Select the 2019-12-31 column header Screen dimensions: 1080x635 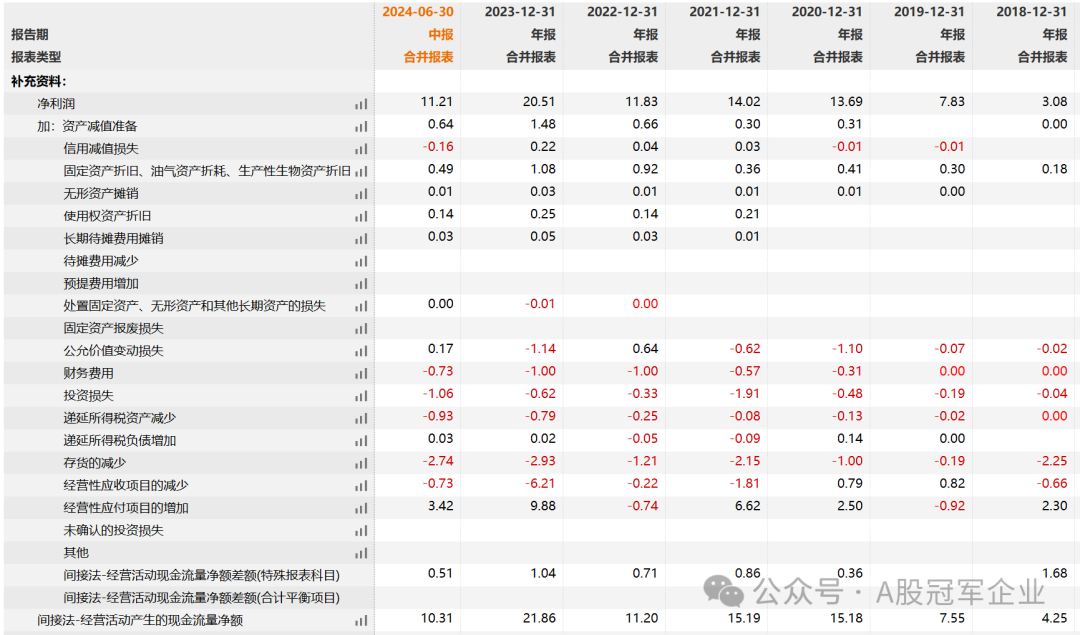click(929, 12)
